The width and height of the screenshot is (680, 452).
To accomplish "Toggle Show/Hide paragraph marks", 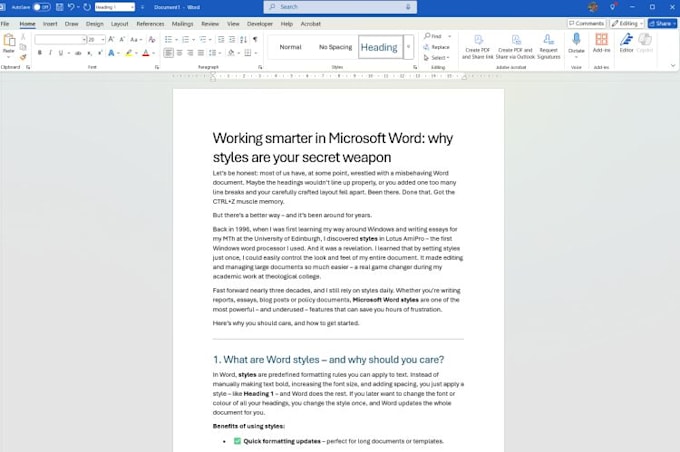I will 255,39.
